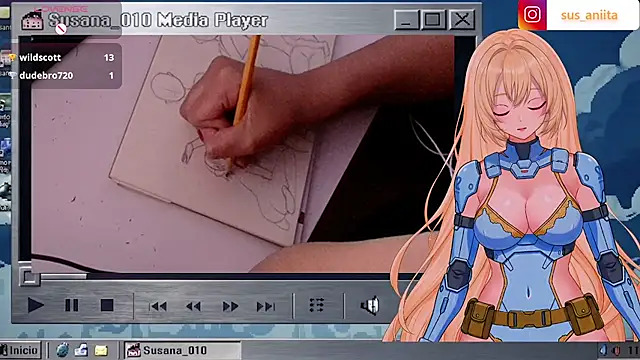Open the Inicio start button
The height and width of the screenshot is (360, 640).
21,350
